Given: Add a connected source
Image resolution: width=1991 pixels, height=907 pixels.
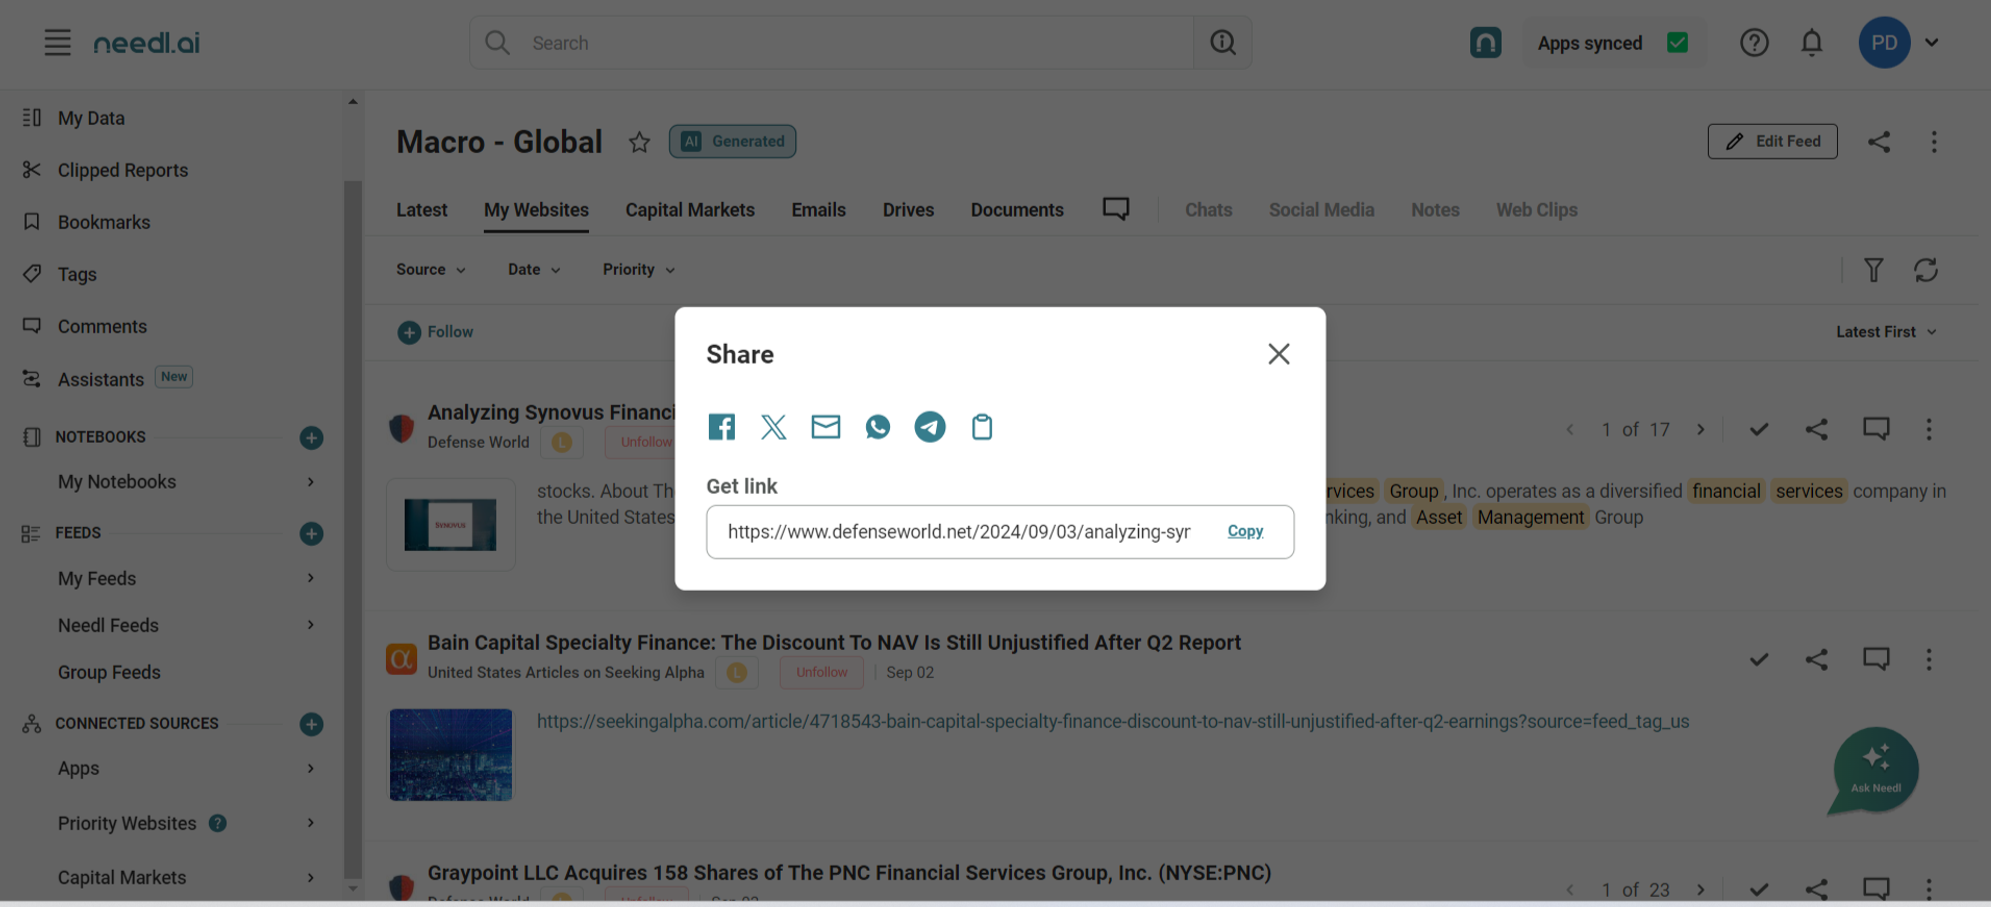Looking at the screenshot, I should click(311, 724).
